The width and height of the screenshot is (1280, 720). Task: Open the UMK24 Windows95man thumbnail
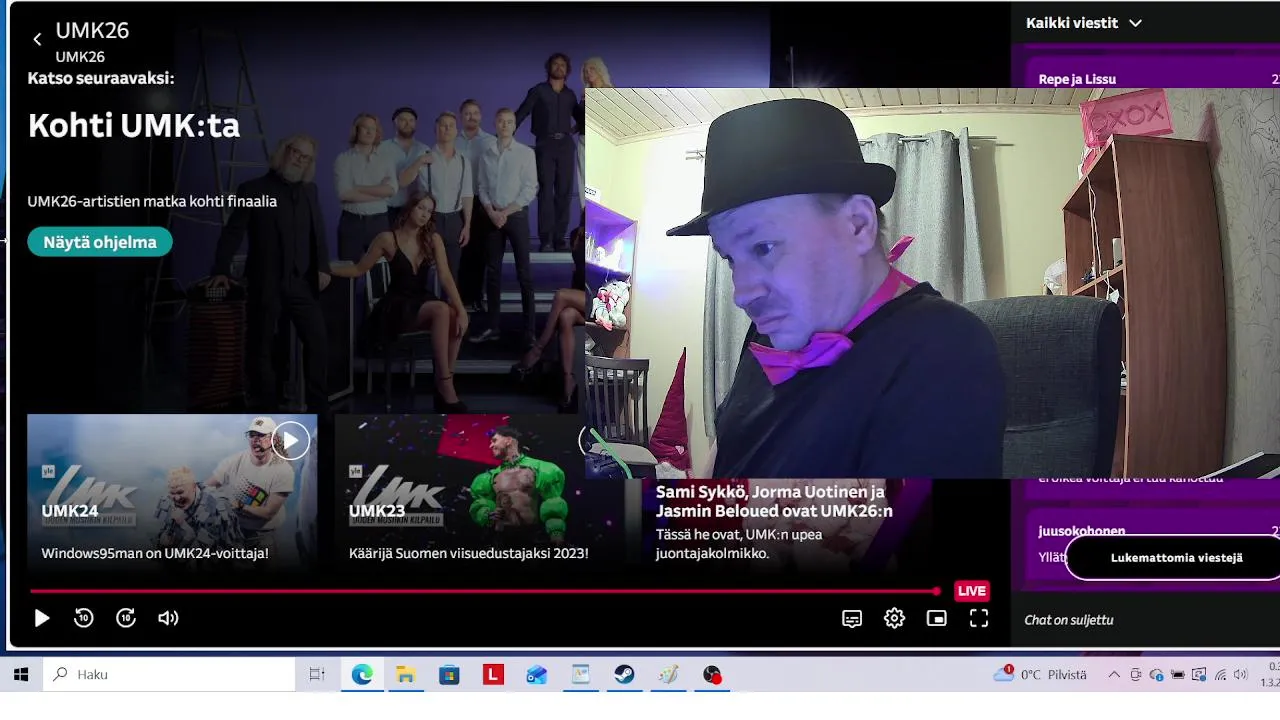tap(172, 491)
